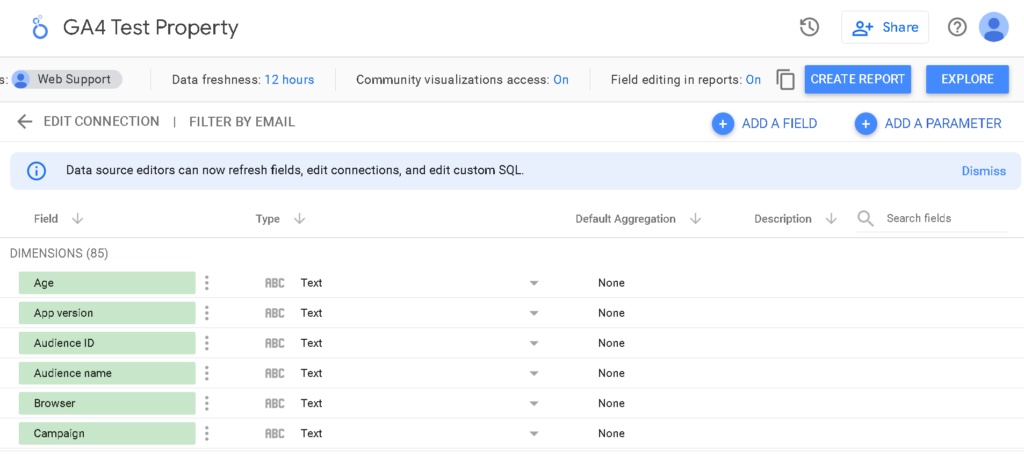Image resolution: width=1024 pixels, height=456 pixels.
Task: Change data freshness 12 hours link
Action: coord(289,80)
